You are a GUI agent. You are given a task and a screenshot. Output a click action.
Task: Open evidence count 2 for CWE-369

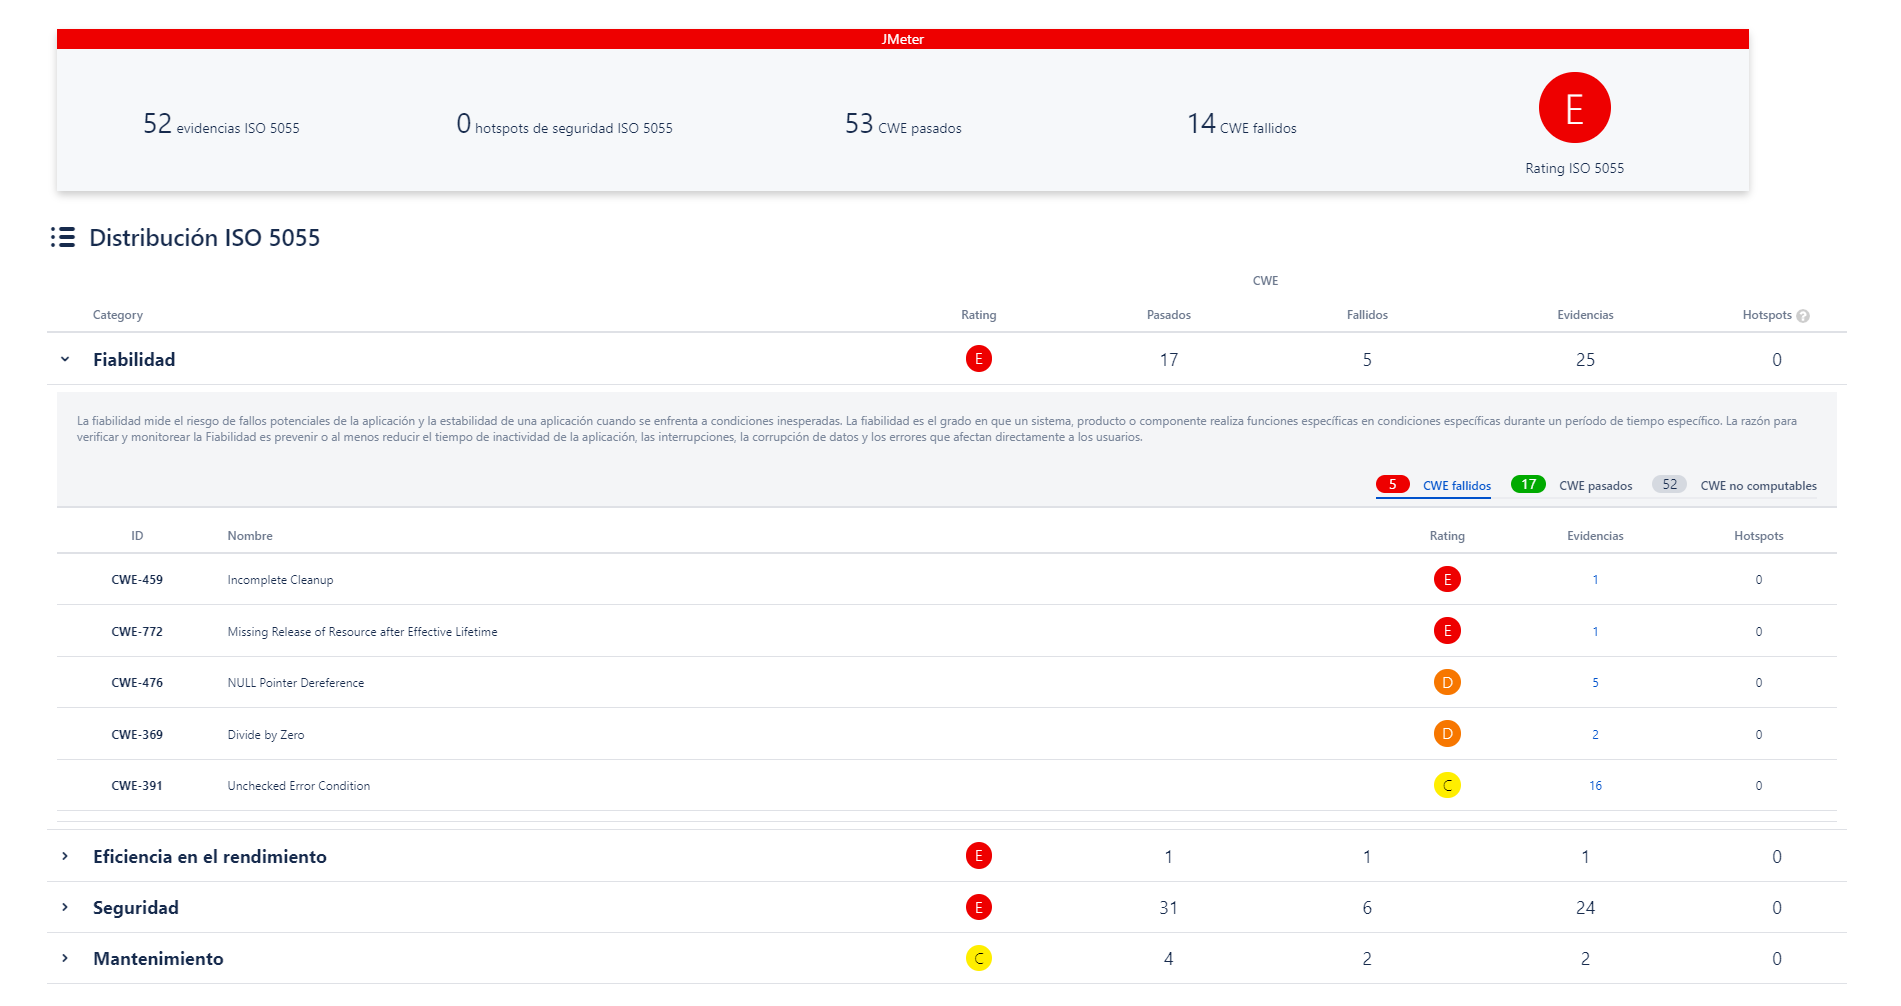(1595, 735)
